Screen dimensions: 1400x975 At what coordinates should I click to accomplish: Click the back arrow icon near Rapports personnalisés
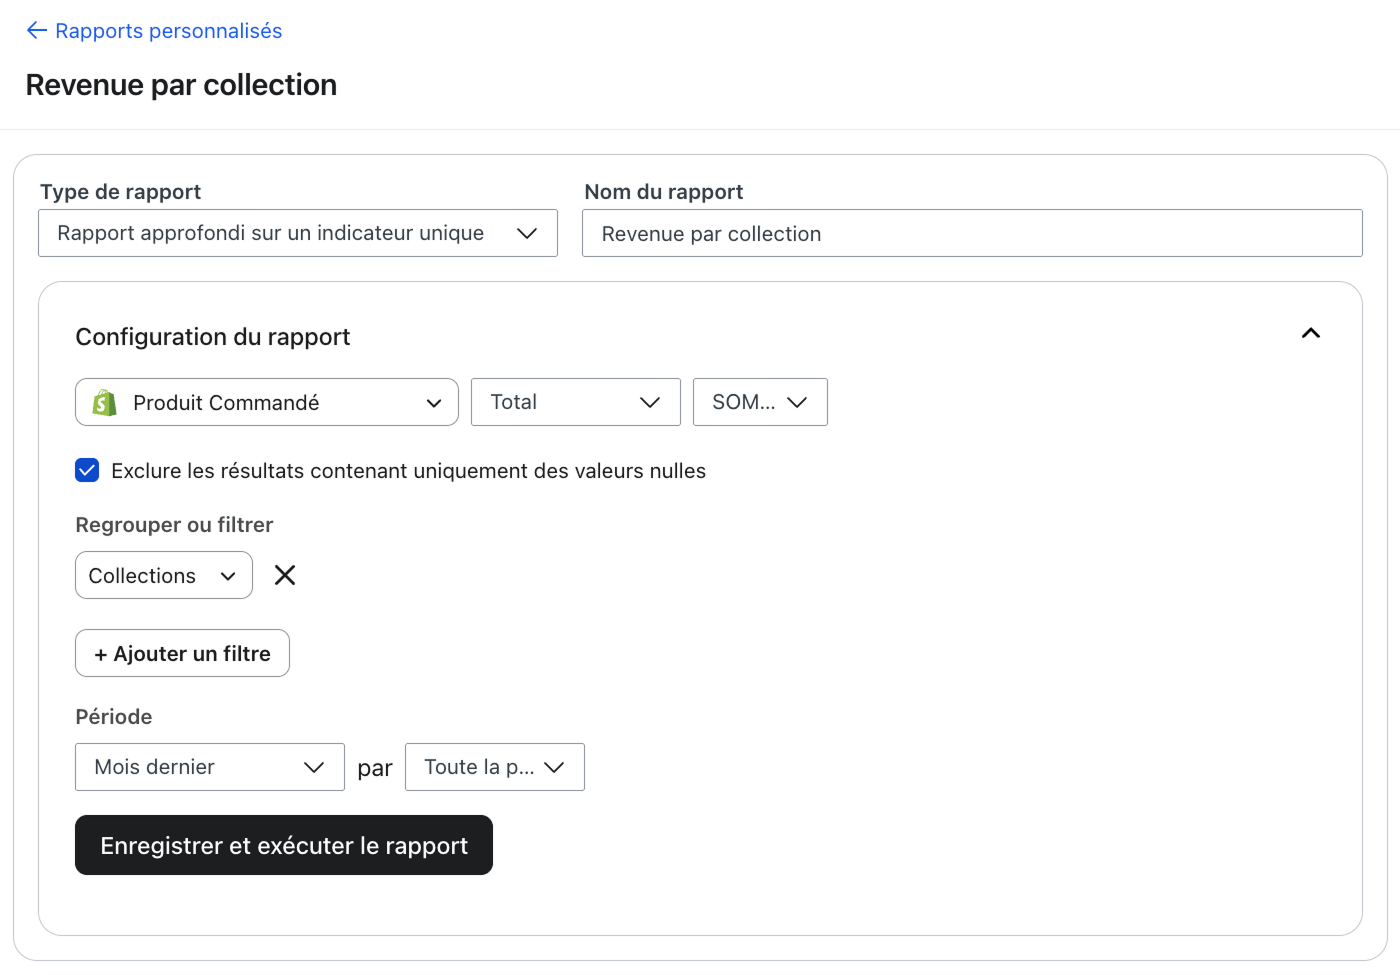pos(37,31)
